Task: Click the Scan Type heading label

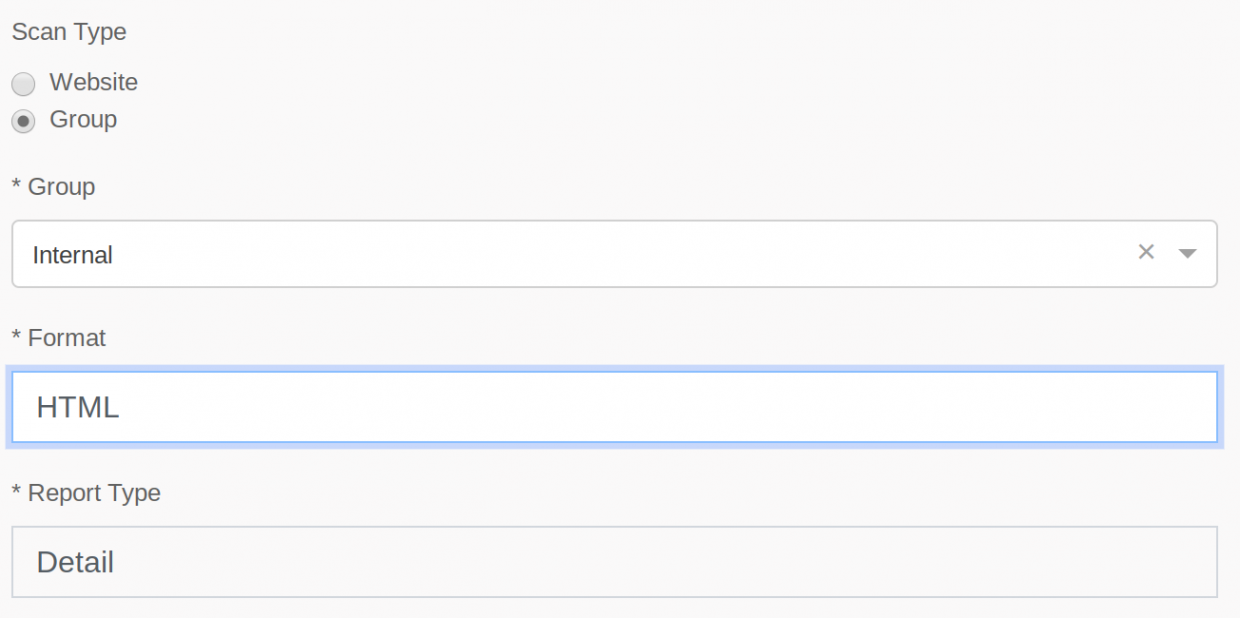Action: click(x=69, y=32)
